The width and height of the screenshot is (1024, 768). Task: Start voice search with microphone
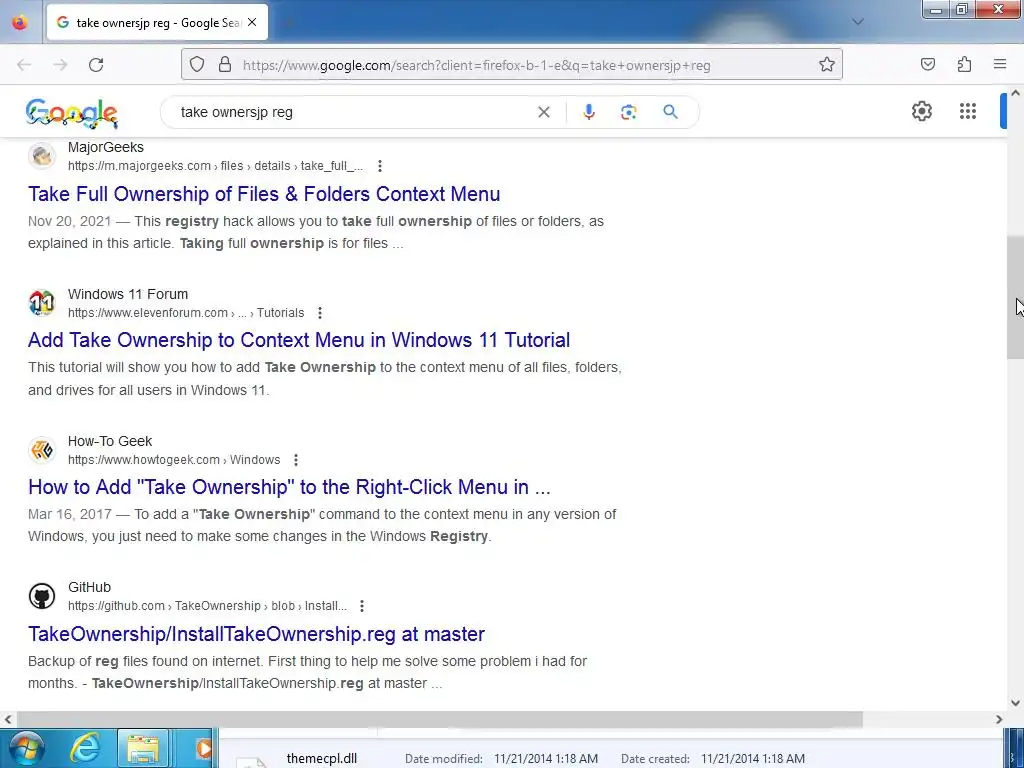tap(588, 112)
